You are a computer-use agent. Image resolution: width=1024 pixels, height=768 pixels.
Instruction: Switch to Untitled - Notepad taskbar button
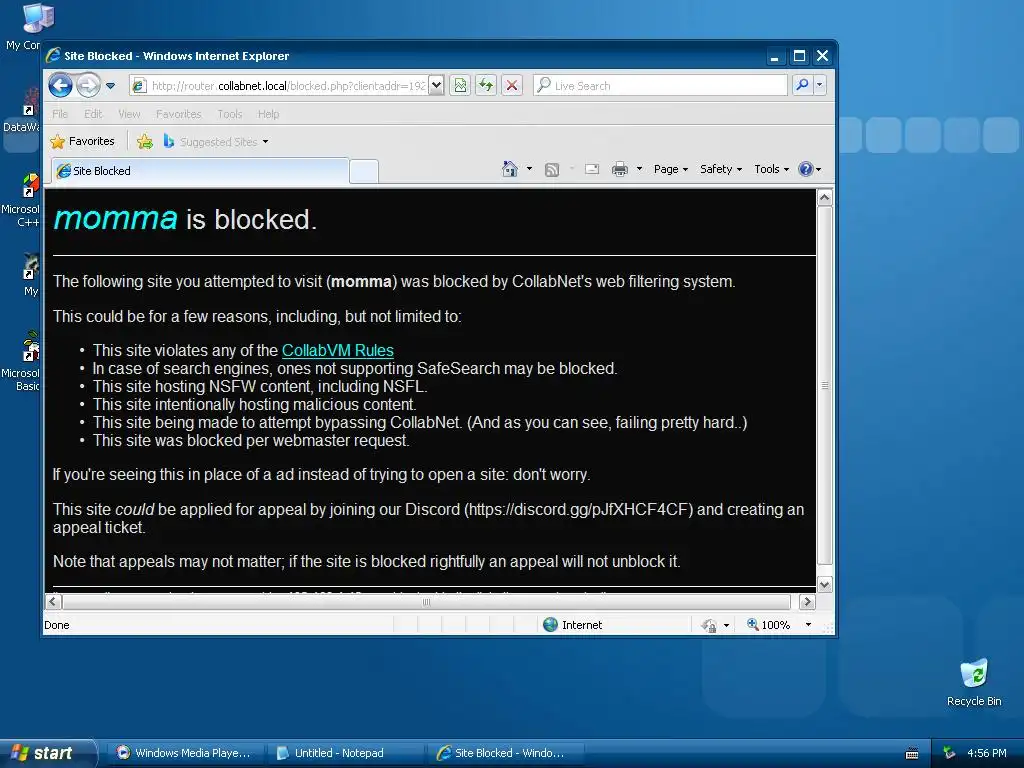click(x=344, y=753)
